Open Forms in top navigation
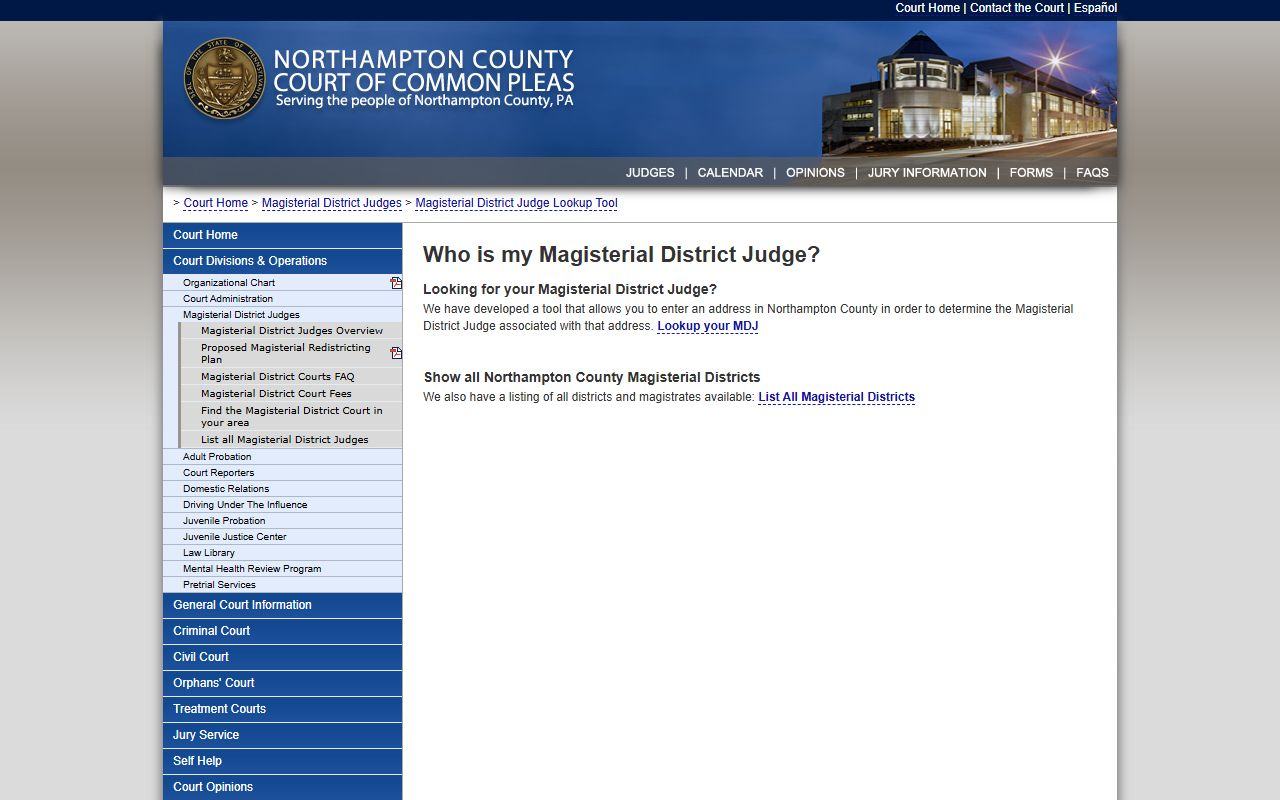Viewport: 1280px width, 800px height. [x=1031, y=173]
